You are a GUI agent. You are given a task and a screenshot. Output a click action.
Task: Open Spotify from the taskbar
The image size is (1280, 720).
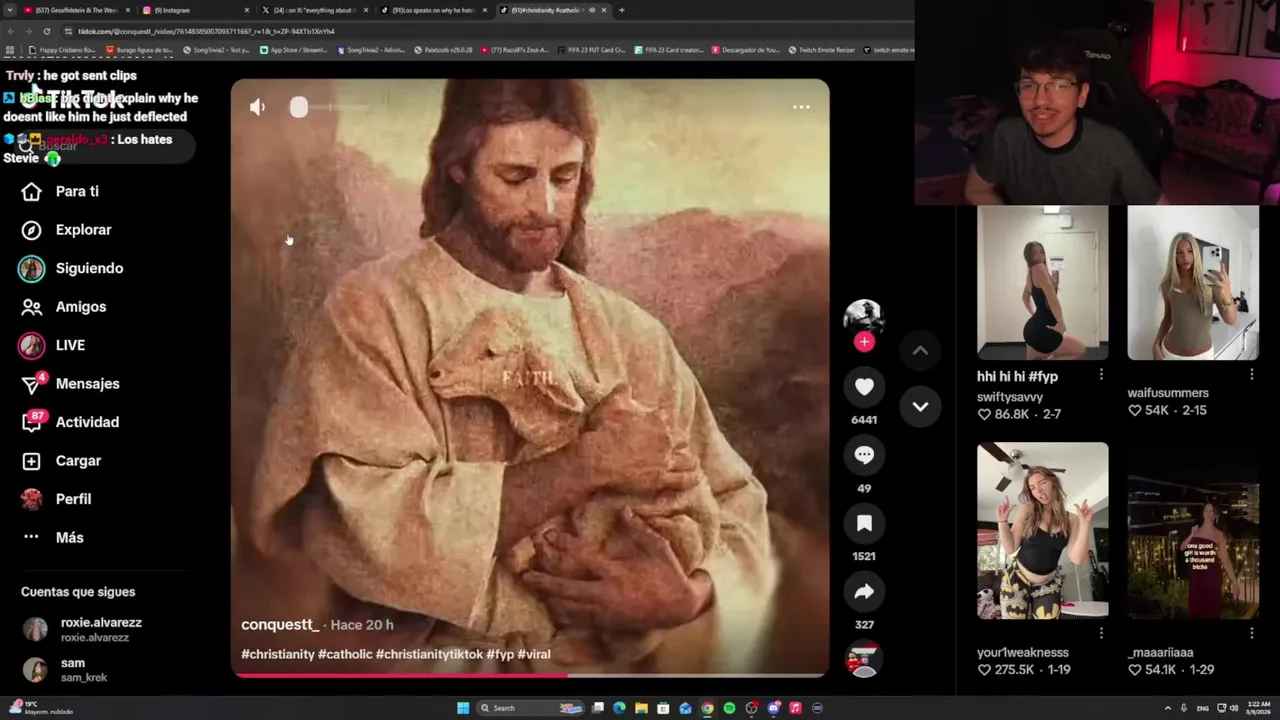pos(729,708)
